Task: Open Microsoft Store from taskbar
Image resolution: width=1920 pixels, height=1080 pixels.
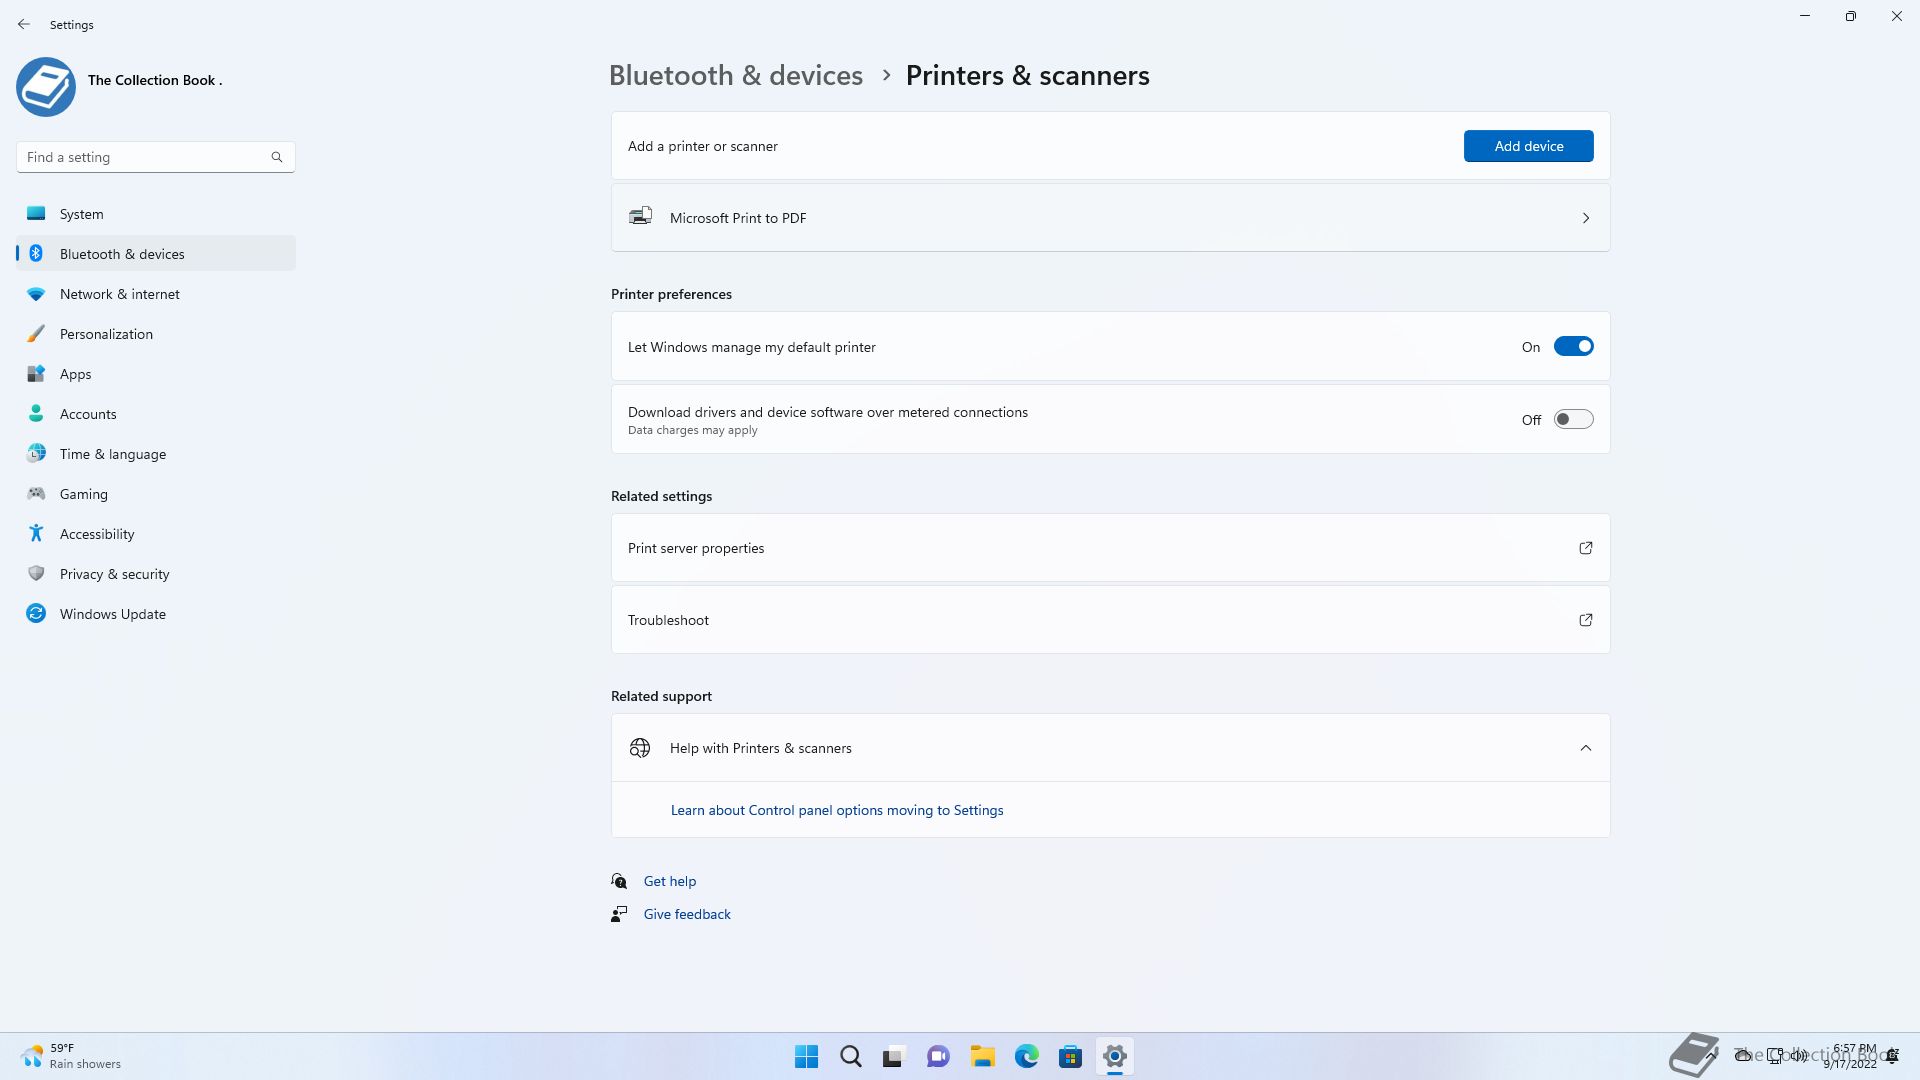Action: tap(1071, 1056)
